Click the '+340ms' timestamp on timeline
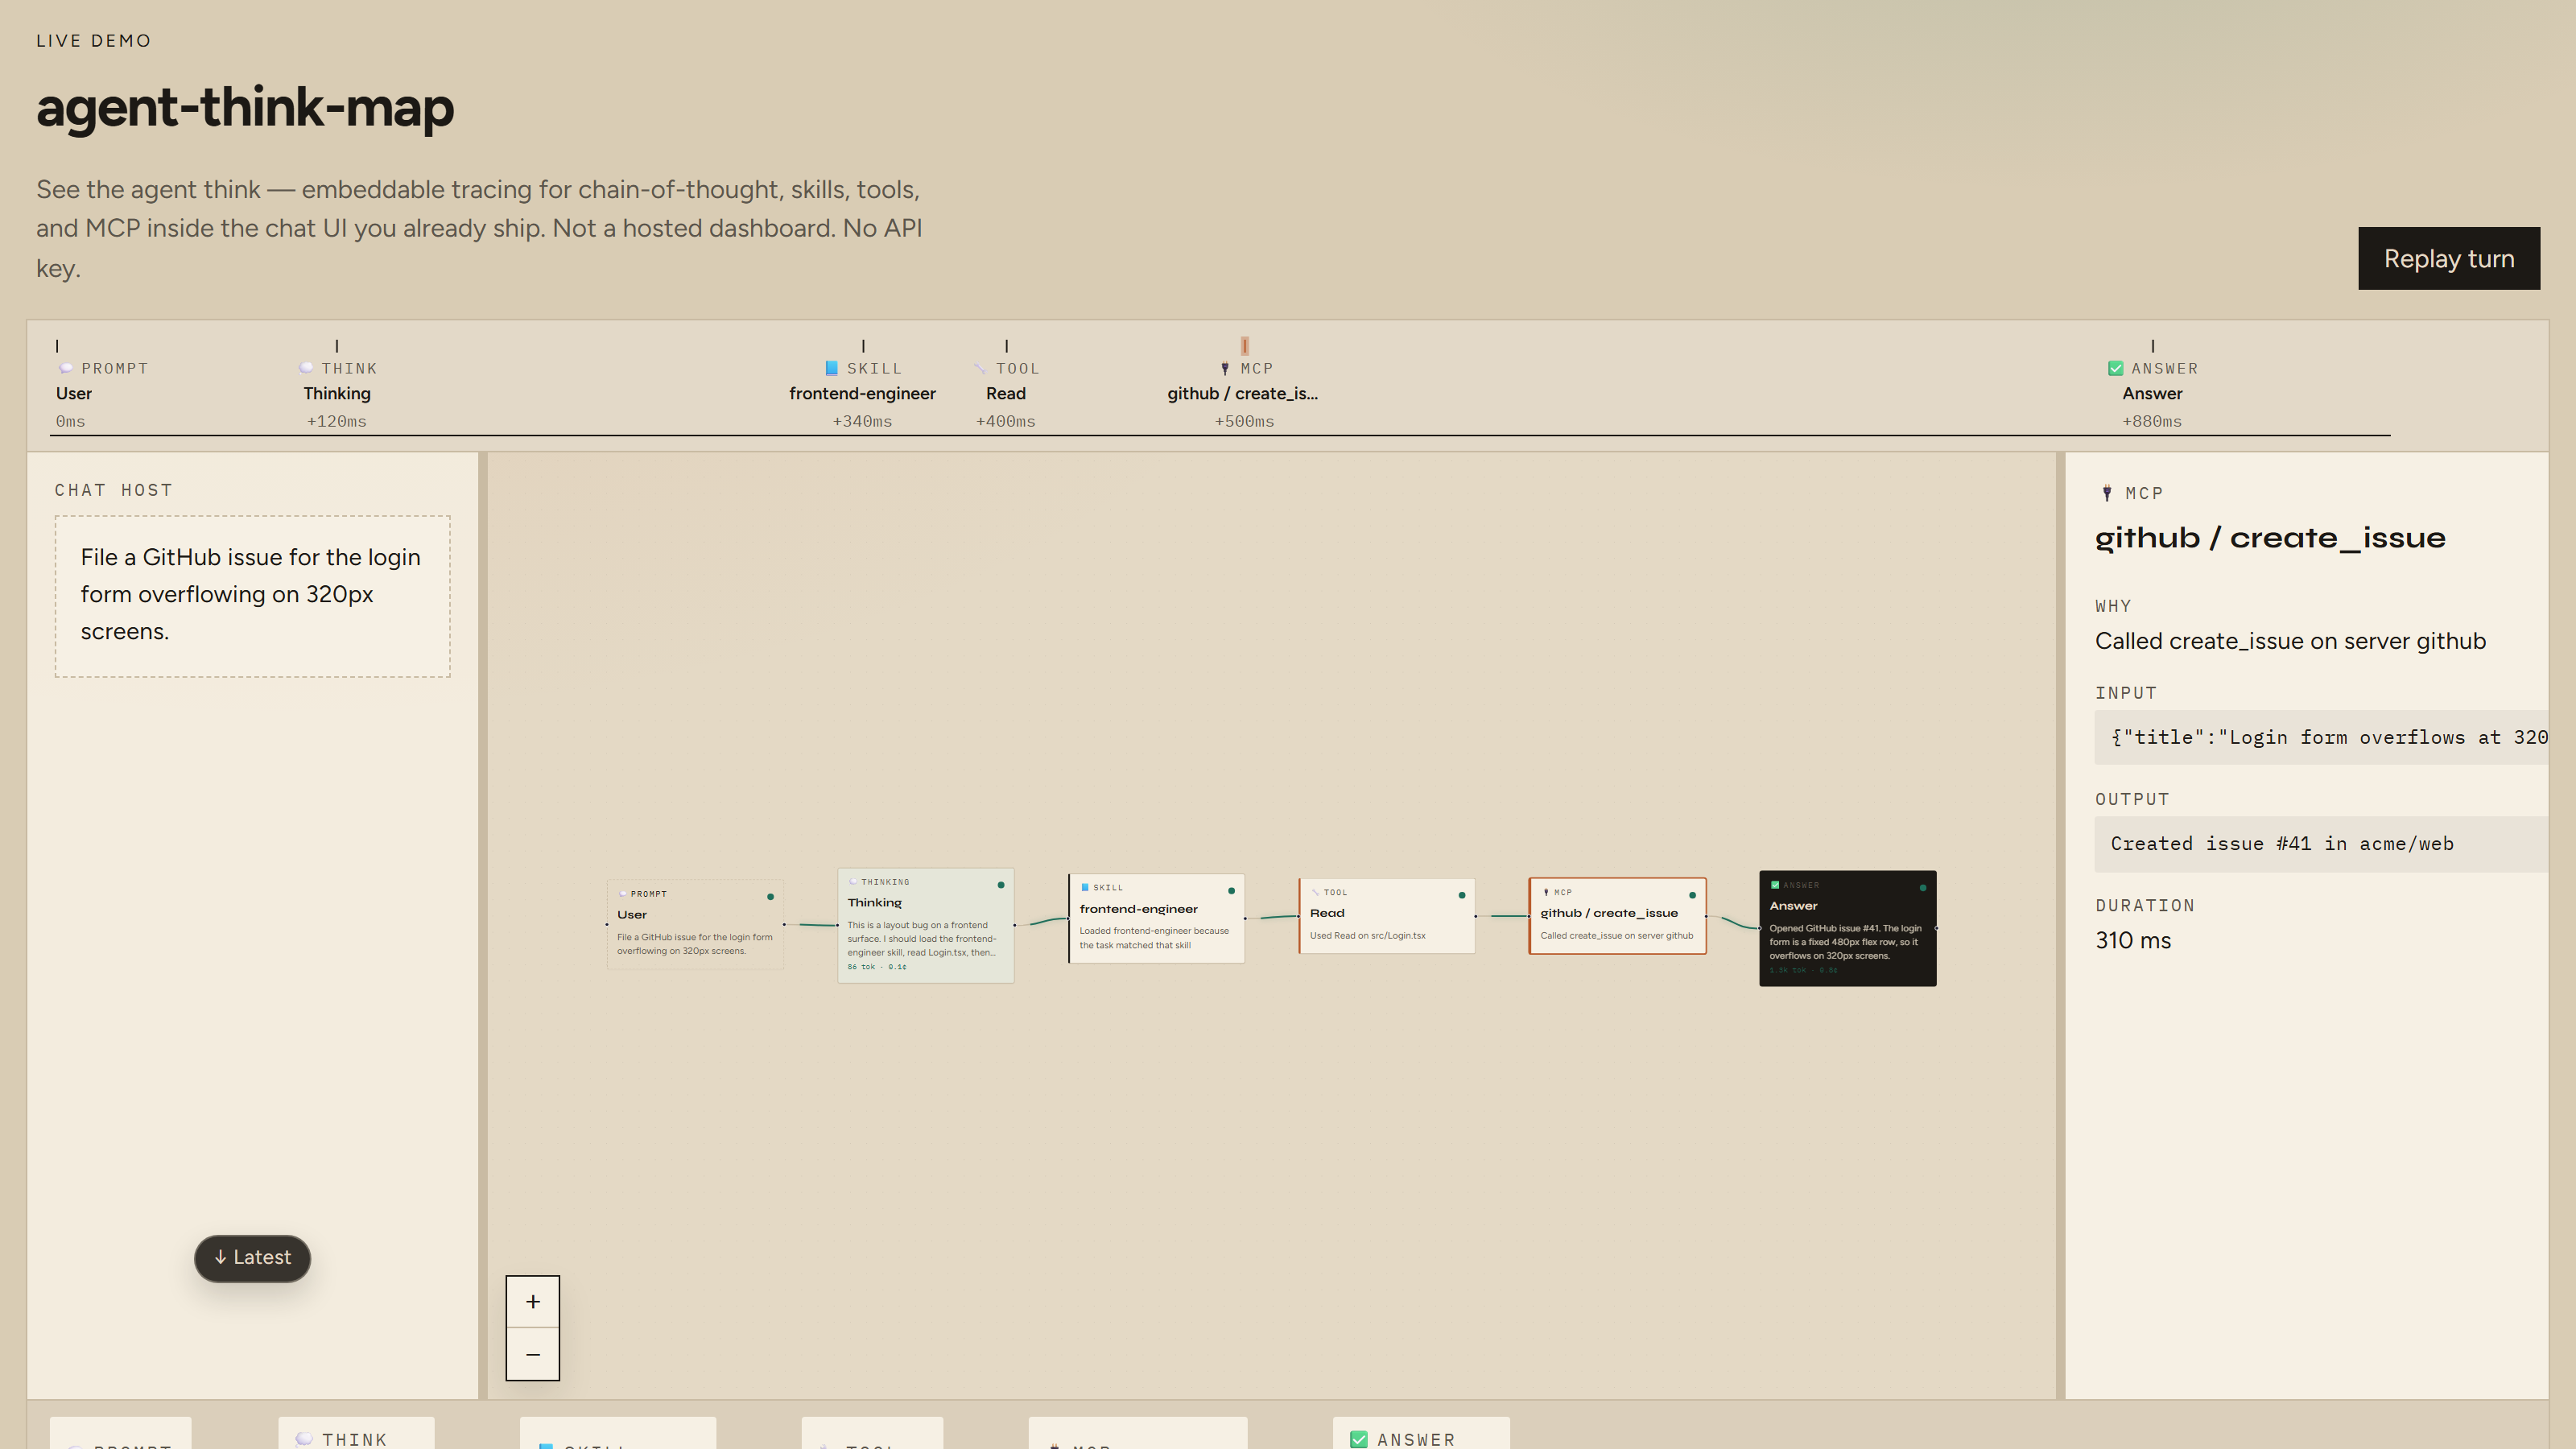 click(x=862, y=422)
